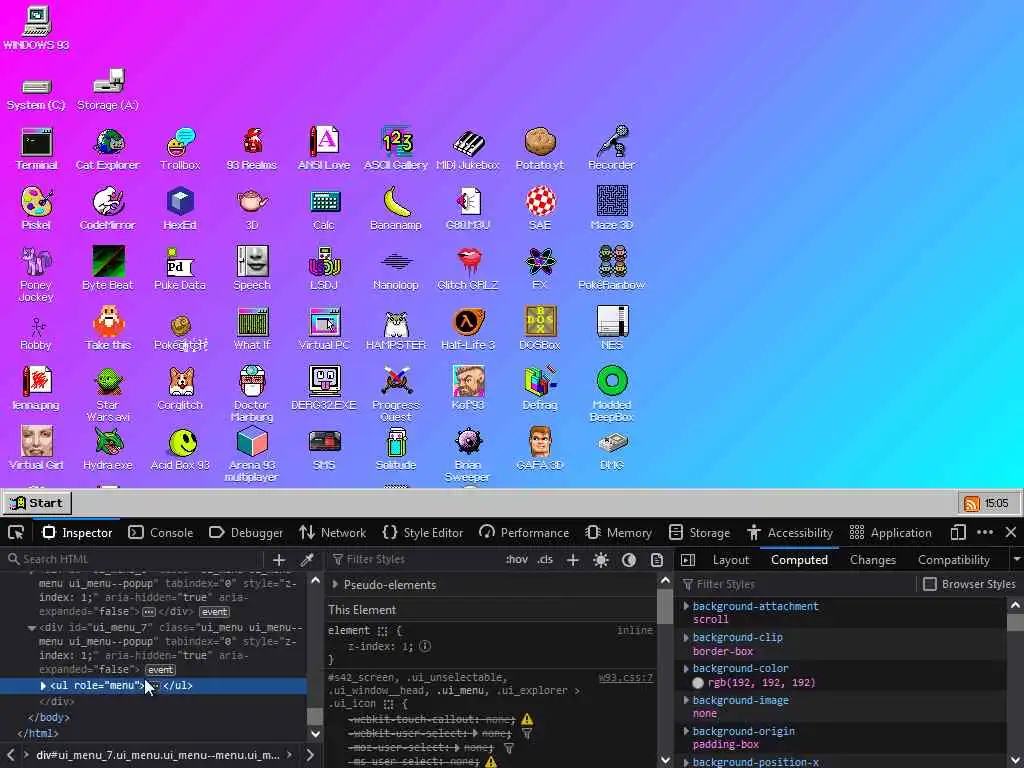Expand background-color computed property
The height and width of the screenshot is (768, 1024).
click(686, 669)
